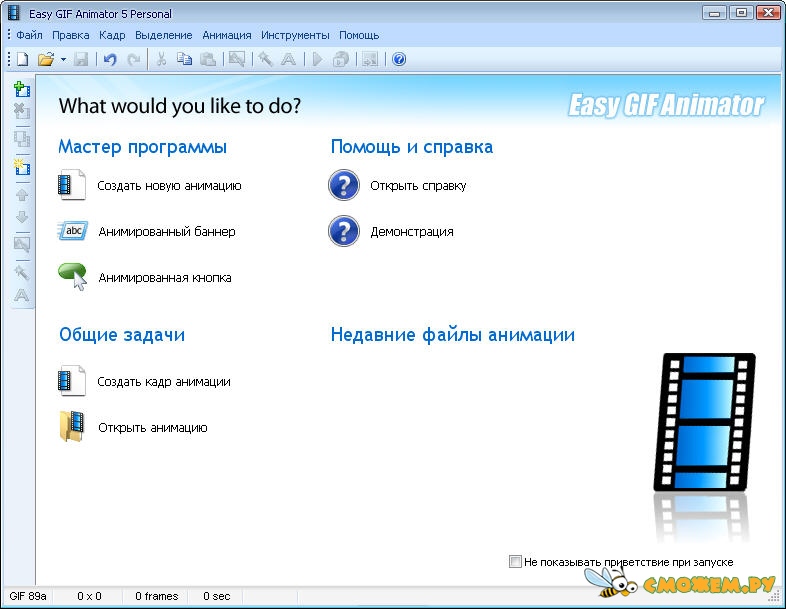This screenshot has width=786, height=609.
Task: Click the Анимированный баннер link
Action: [167, 232]
